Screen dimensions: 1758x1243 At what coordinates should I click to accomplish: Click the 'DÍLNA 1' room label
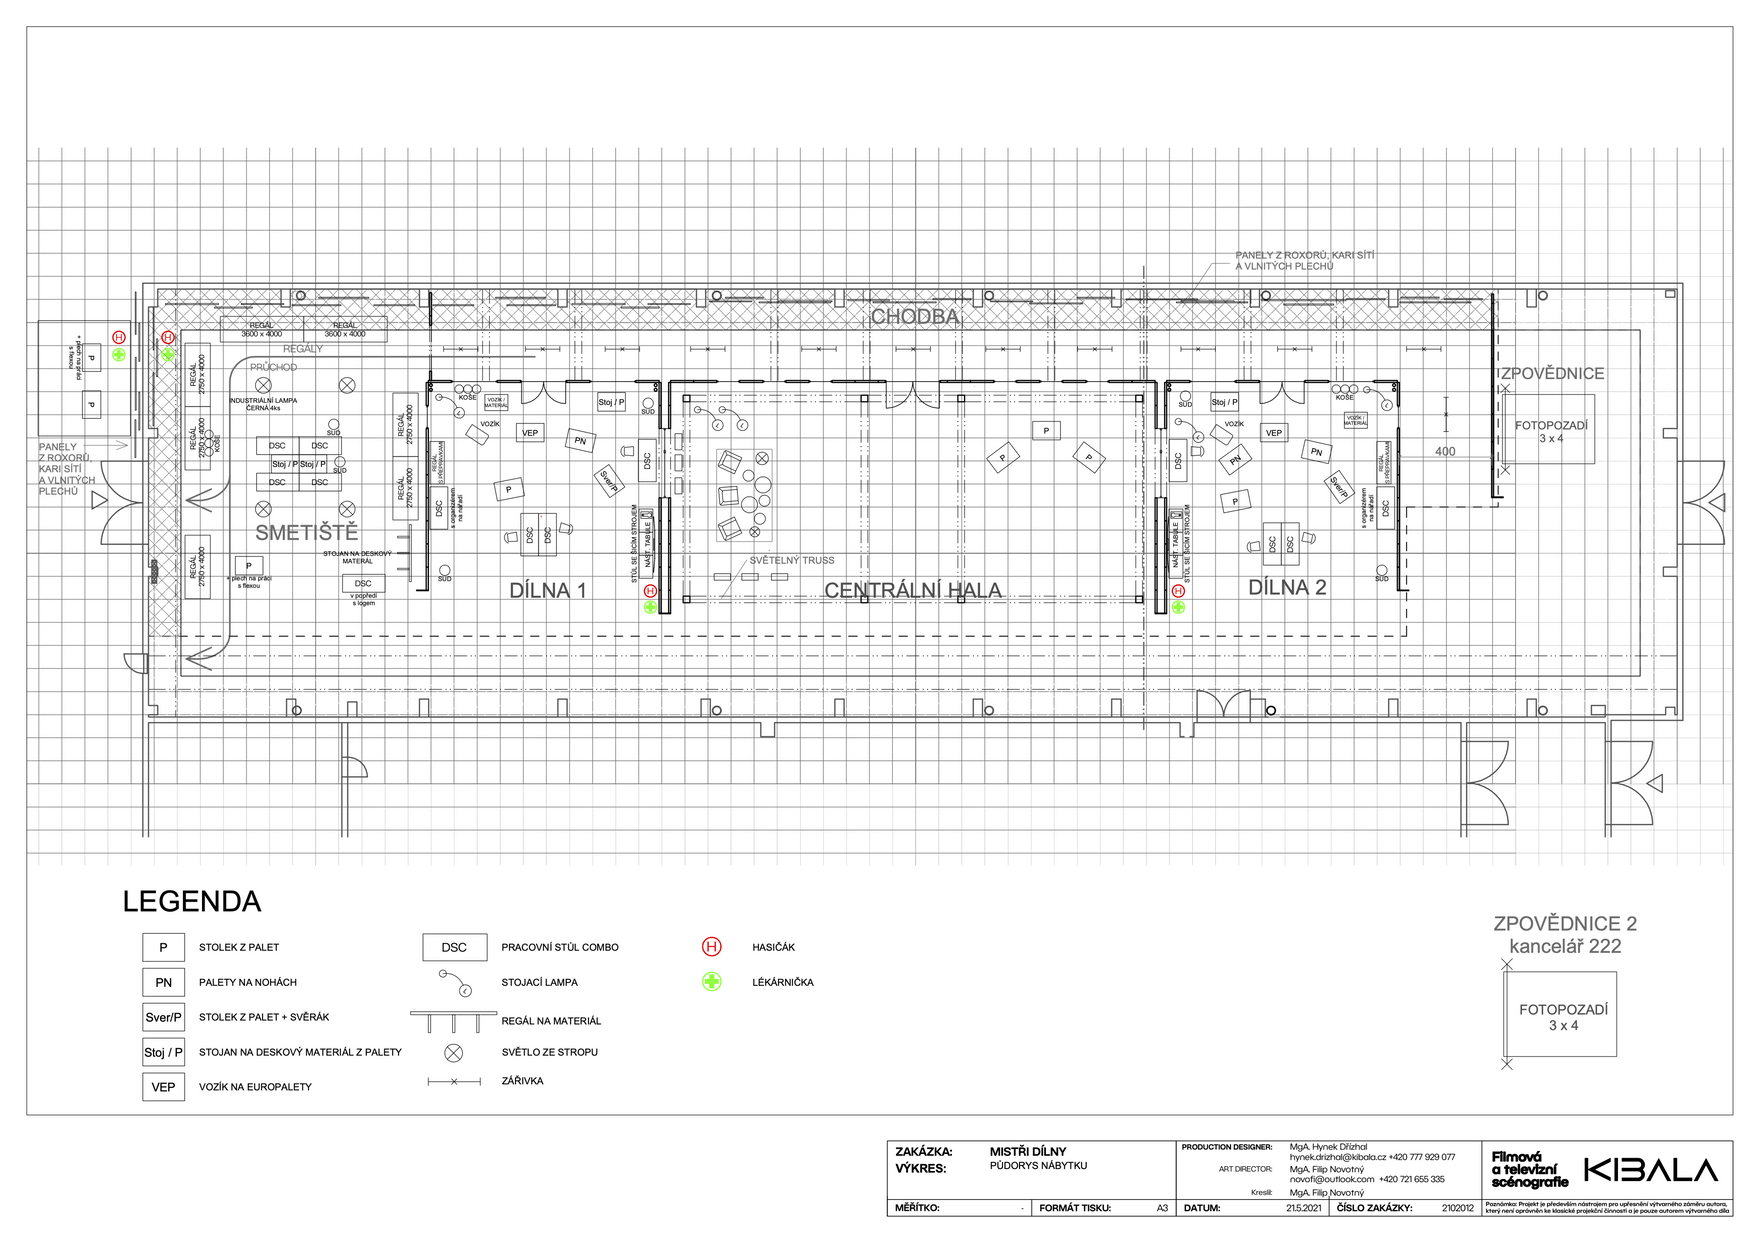pos(547,590)
